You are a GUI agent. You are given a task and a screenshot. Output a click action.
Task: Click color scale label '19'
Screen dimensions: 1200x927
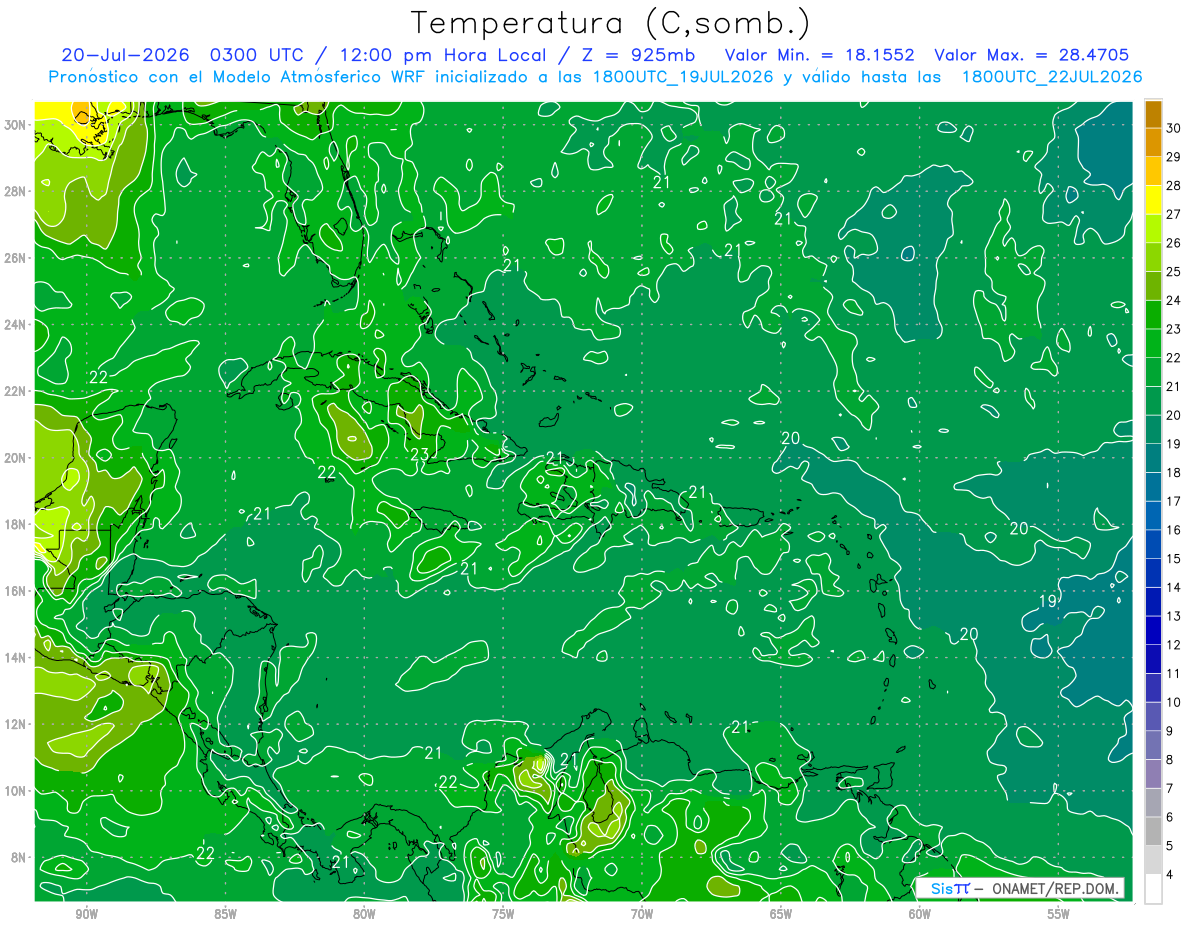click(1173, 444)
